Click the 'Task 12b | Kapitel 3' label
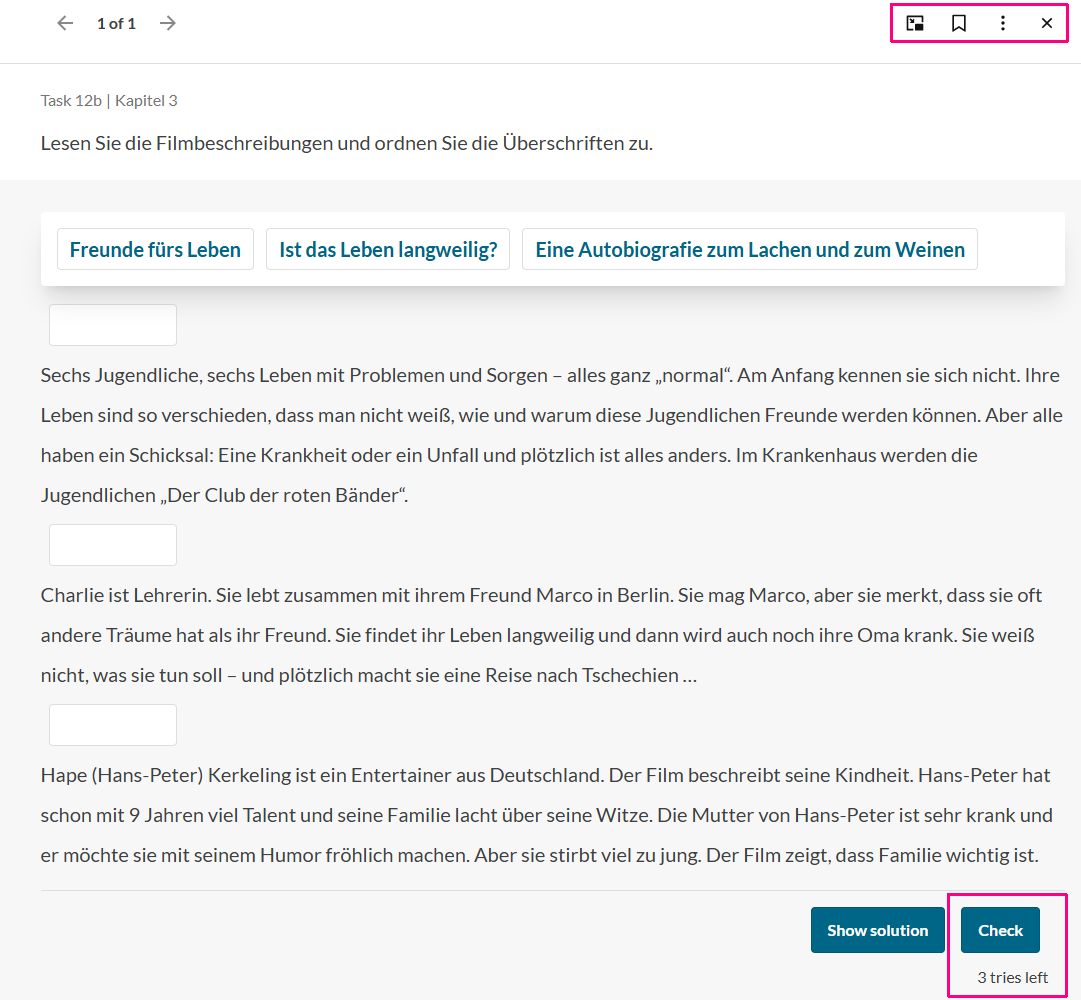 109,100
